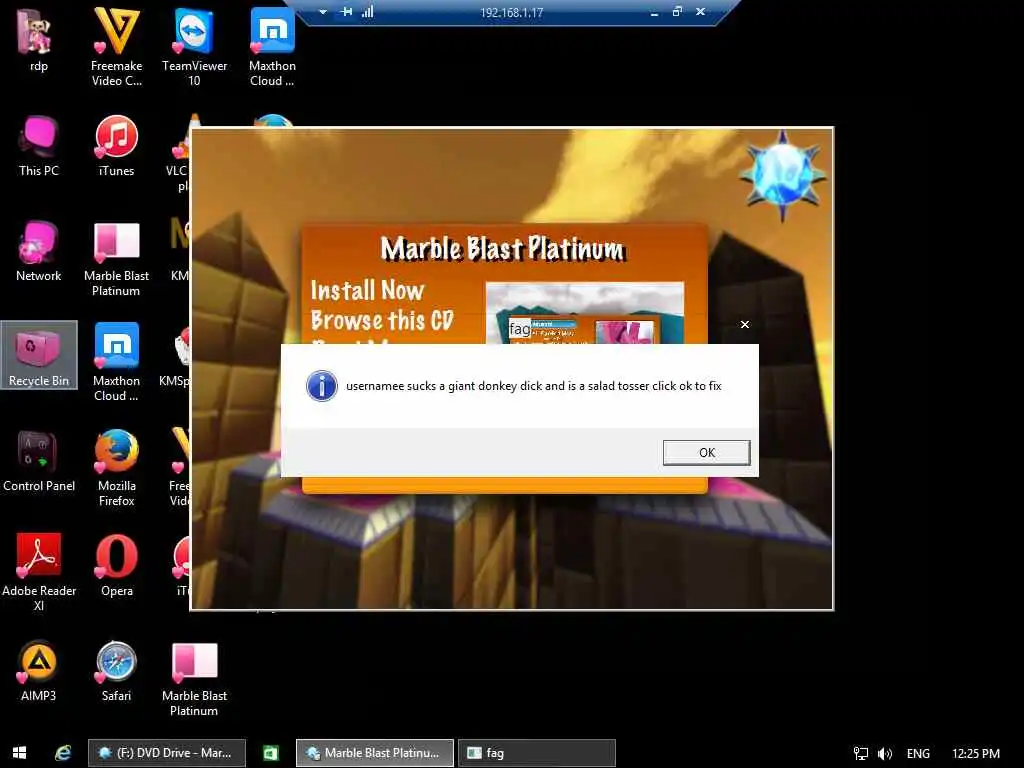
Task: Open TeamViewer 10 desktop shortcut
Action: point(194,47)
